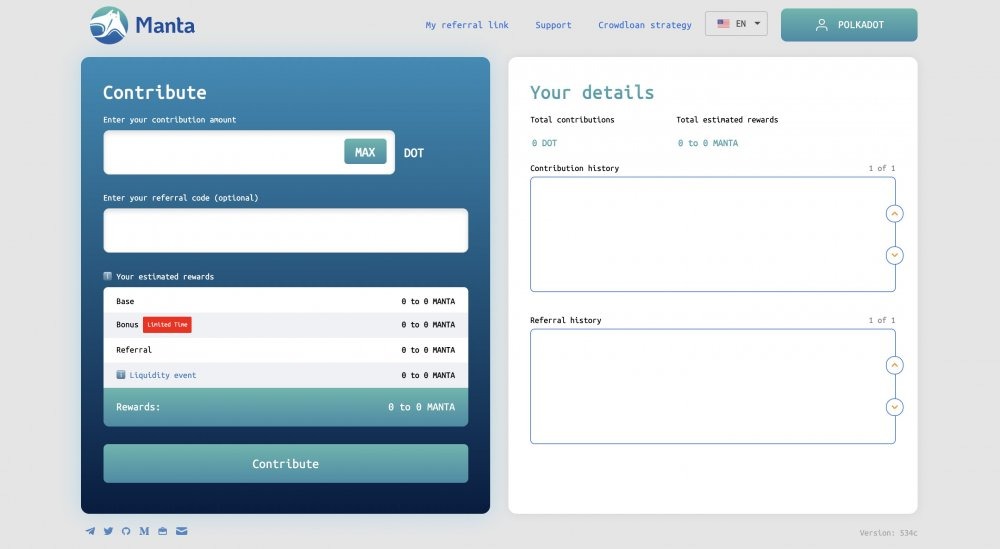Click the 'Version: 534c' text
1000x549 pixels.
pos(888,532)
